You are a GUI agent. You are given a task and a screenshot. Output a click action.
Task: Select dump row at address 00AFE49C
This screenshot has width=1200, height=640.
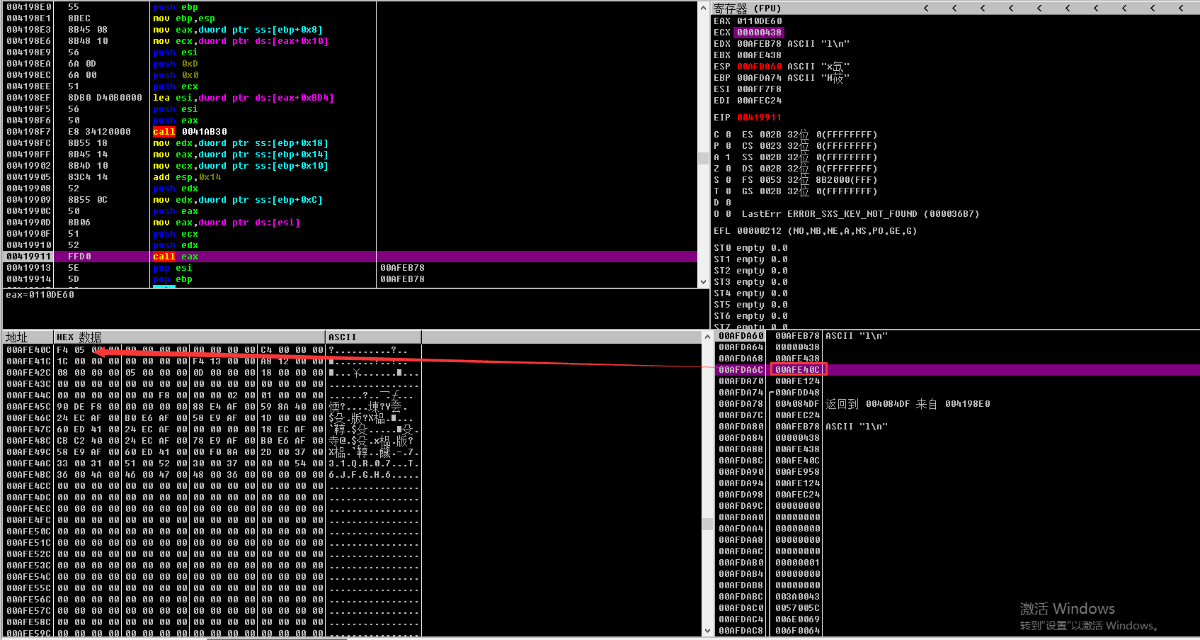click(350, 452)
